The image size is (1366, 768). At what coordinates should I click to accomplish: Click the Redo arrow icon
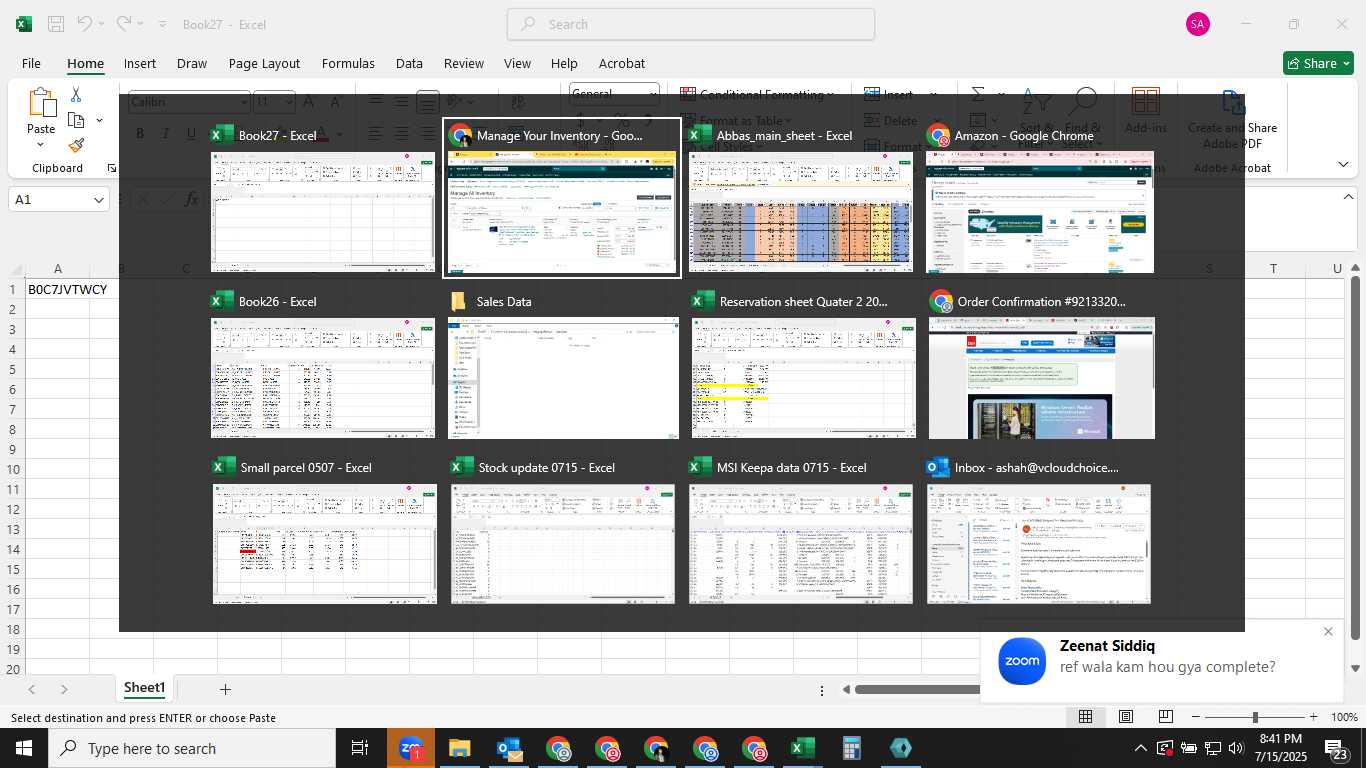[x=123, y=24]
